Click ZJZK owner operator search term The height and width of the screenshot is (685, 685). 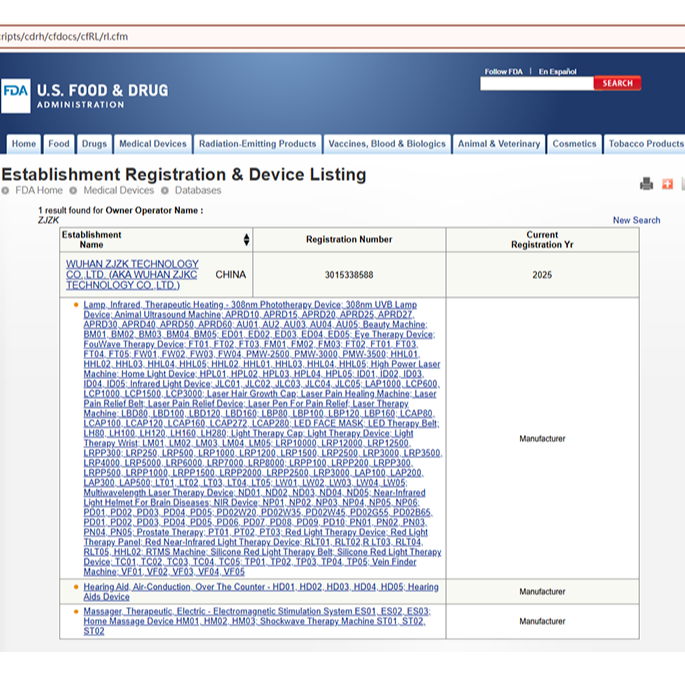[48, 220]
